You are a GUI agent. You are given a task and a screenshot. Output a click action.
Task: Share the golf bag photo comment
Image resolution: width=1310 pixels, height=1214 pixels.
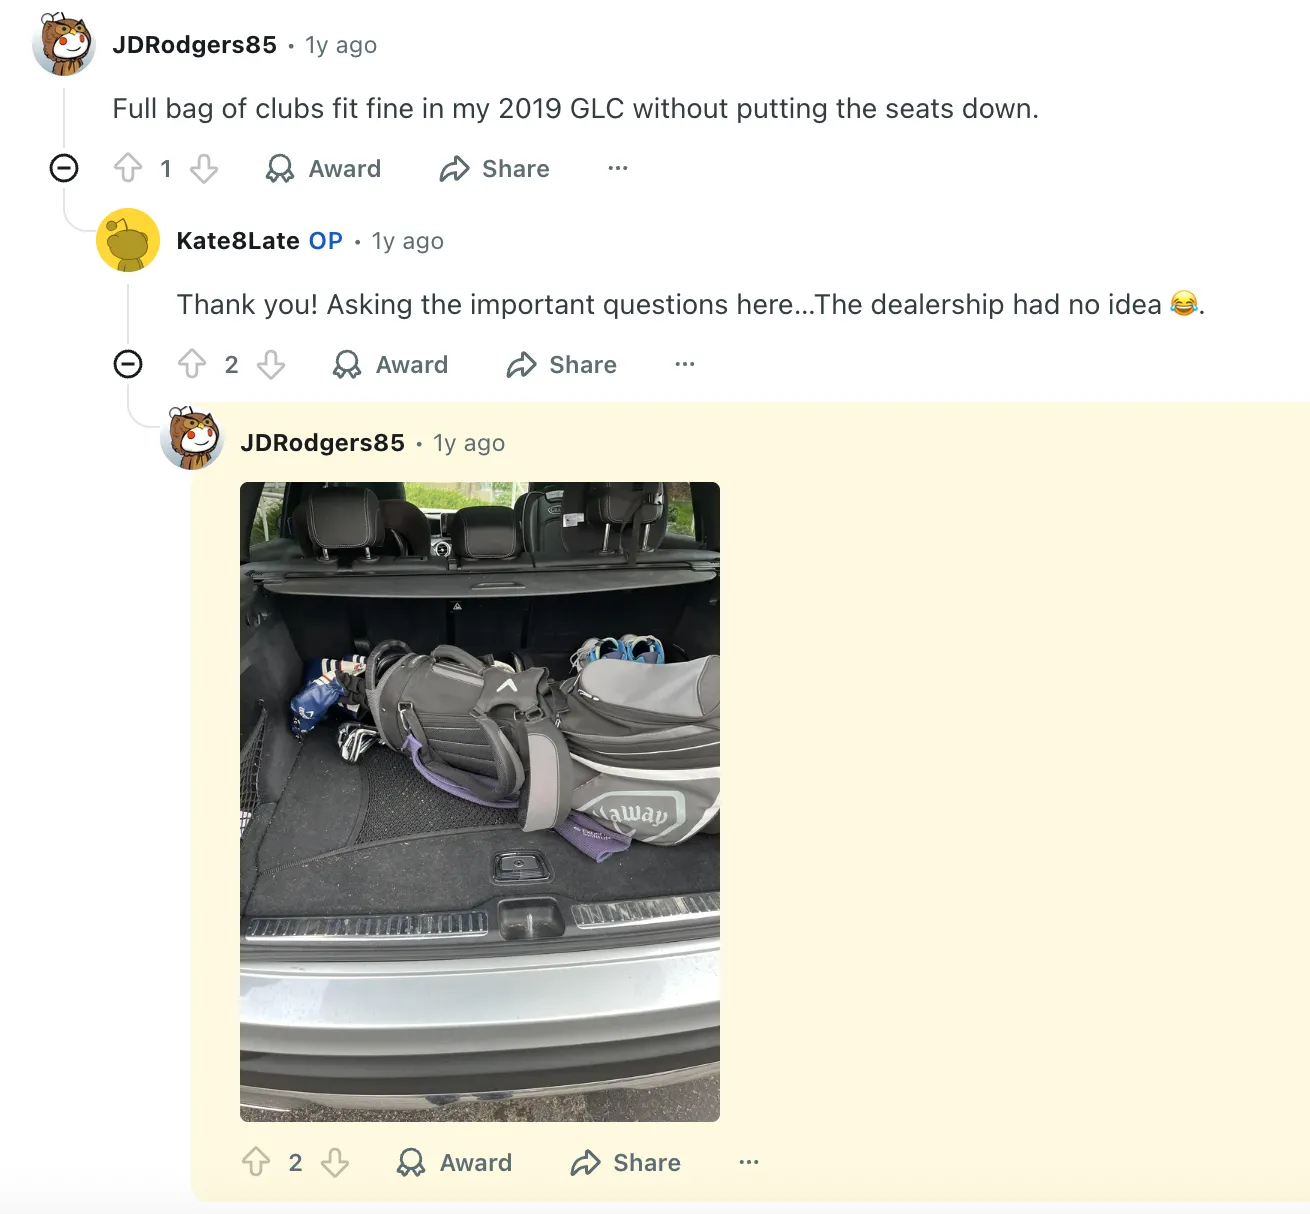[626, 1162]
